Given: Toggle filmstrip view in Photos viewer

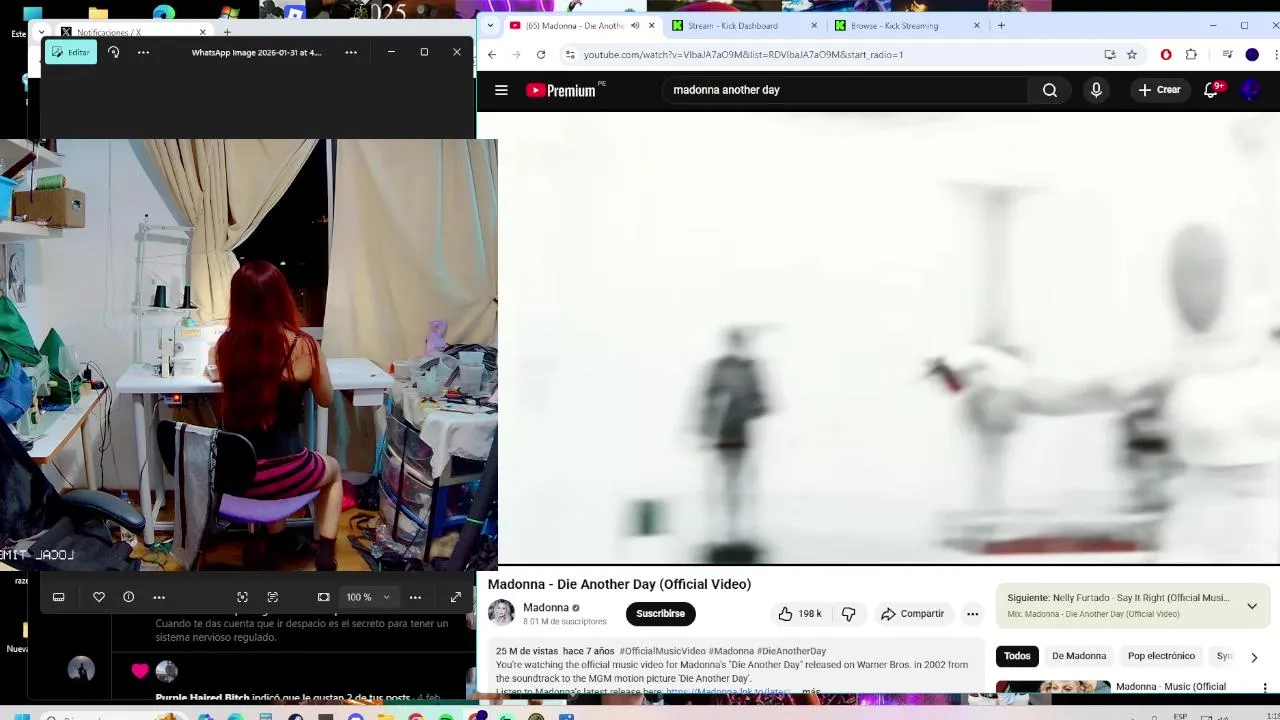Looking at the screenshot, I should 59,597.
